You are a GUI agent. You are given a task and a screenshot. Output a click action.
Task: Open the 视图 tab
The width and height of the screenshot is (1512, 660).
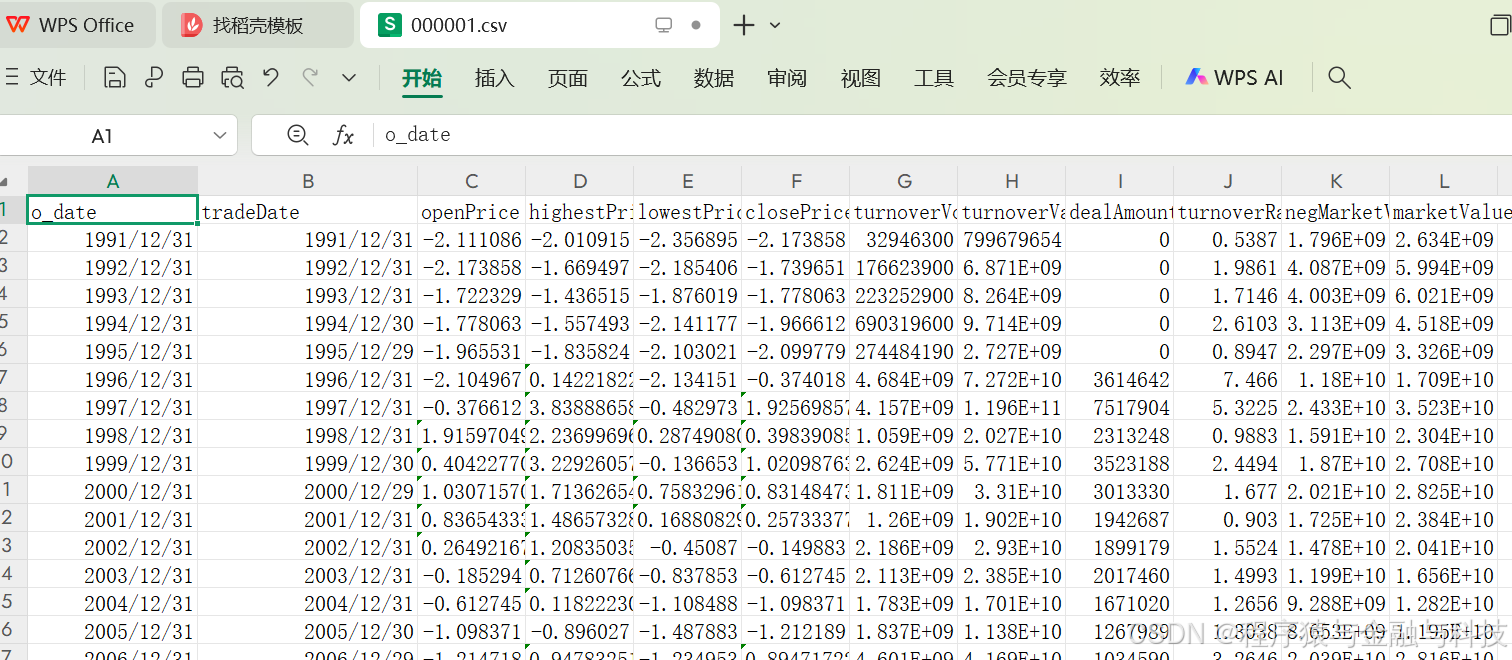point(861,78)
